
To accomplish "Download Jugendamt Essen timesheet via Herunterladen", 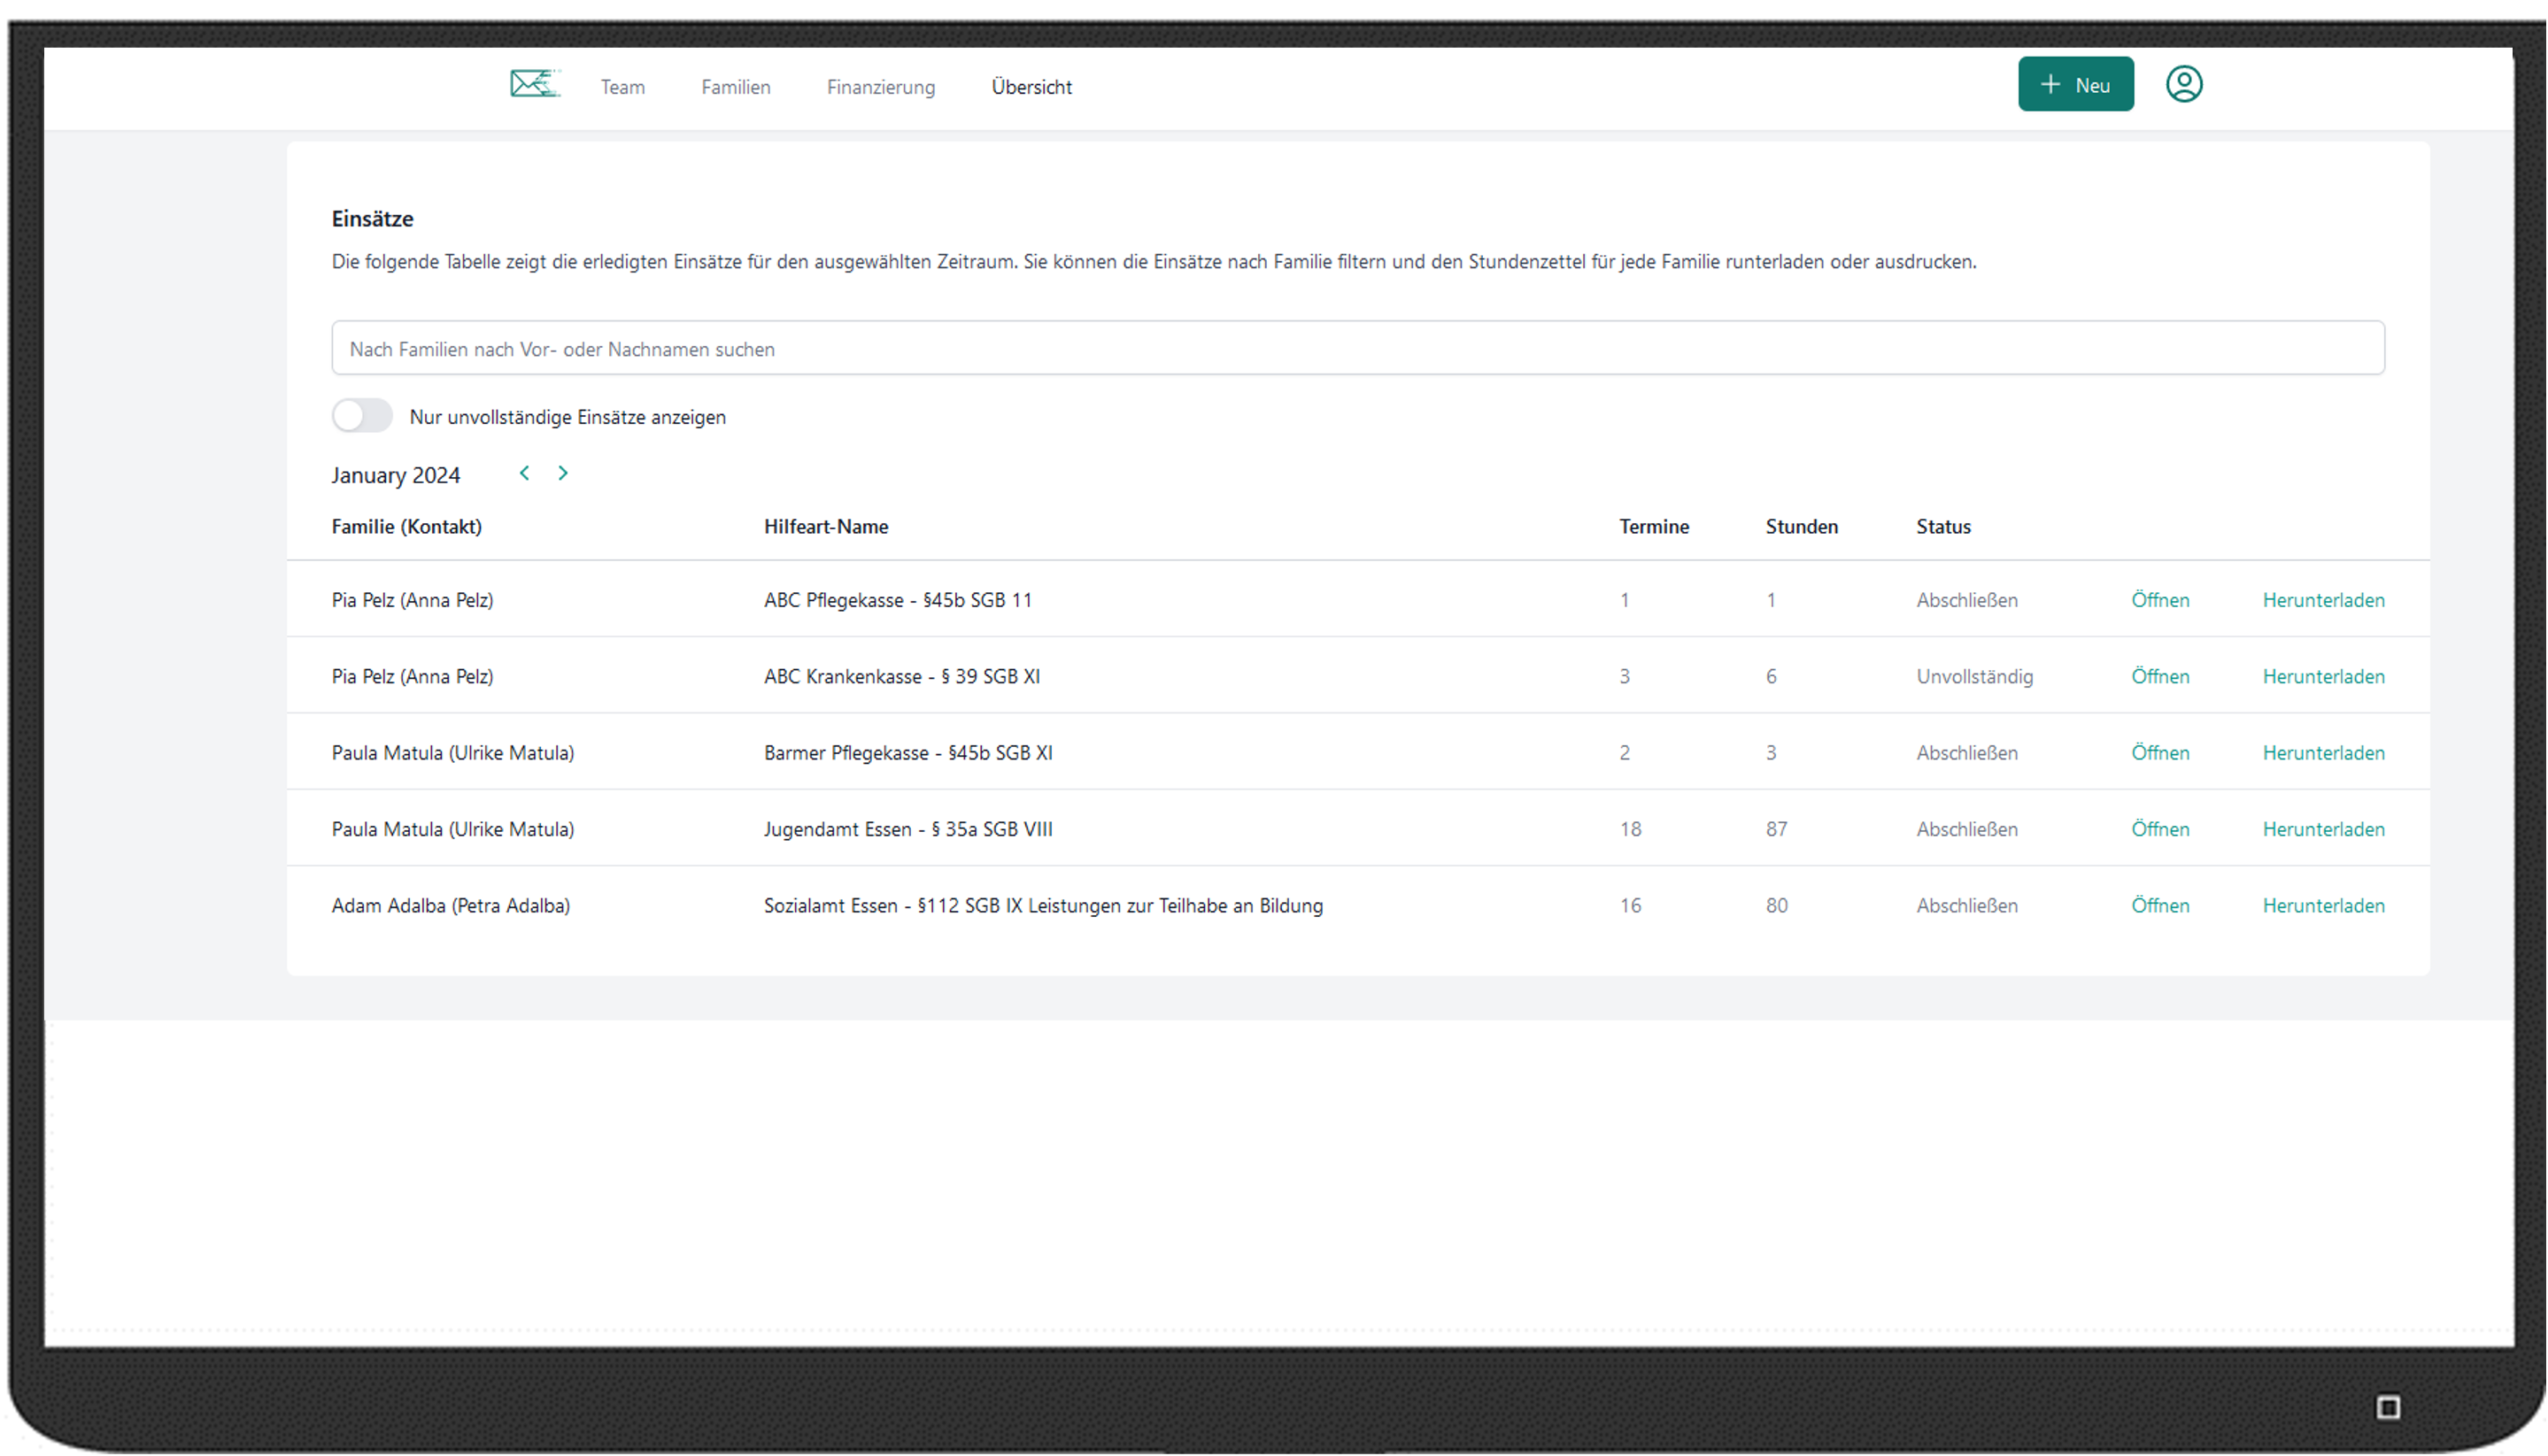I will 2322,829.
